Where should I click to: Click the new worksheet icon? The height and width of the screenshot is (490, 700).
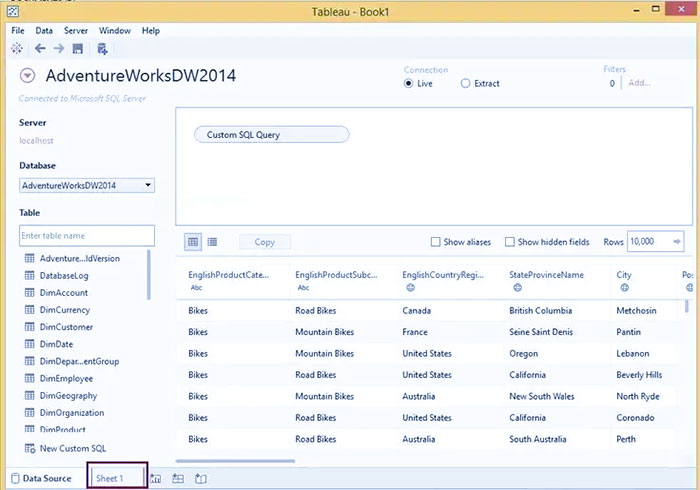pos(155,478)
